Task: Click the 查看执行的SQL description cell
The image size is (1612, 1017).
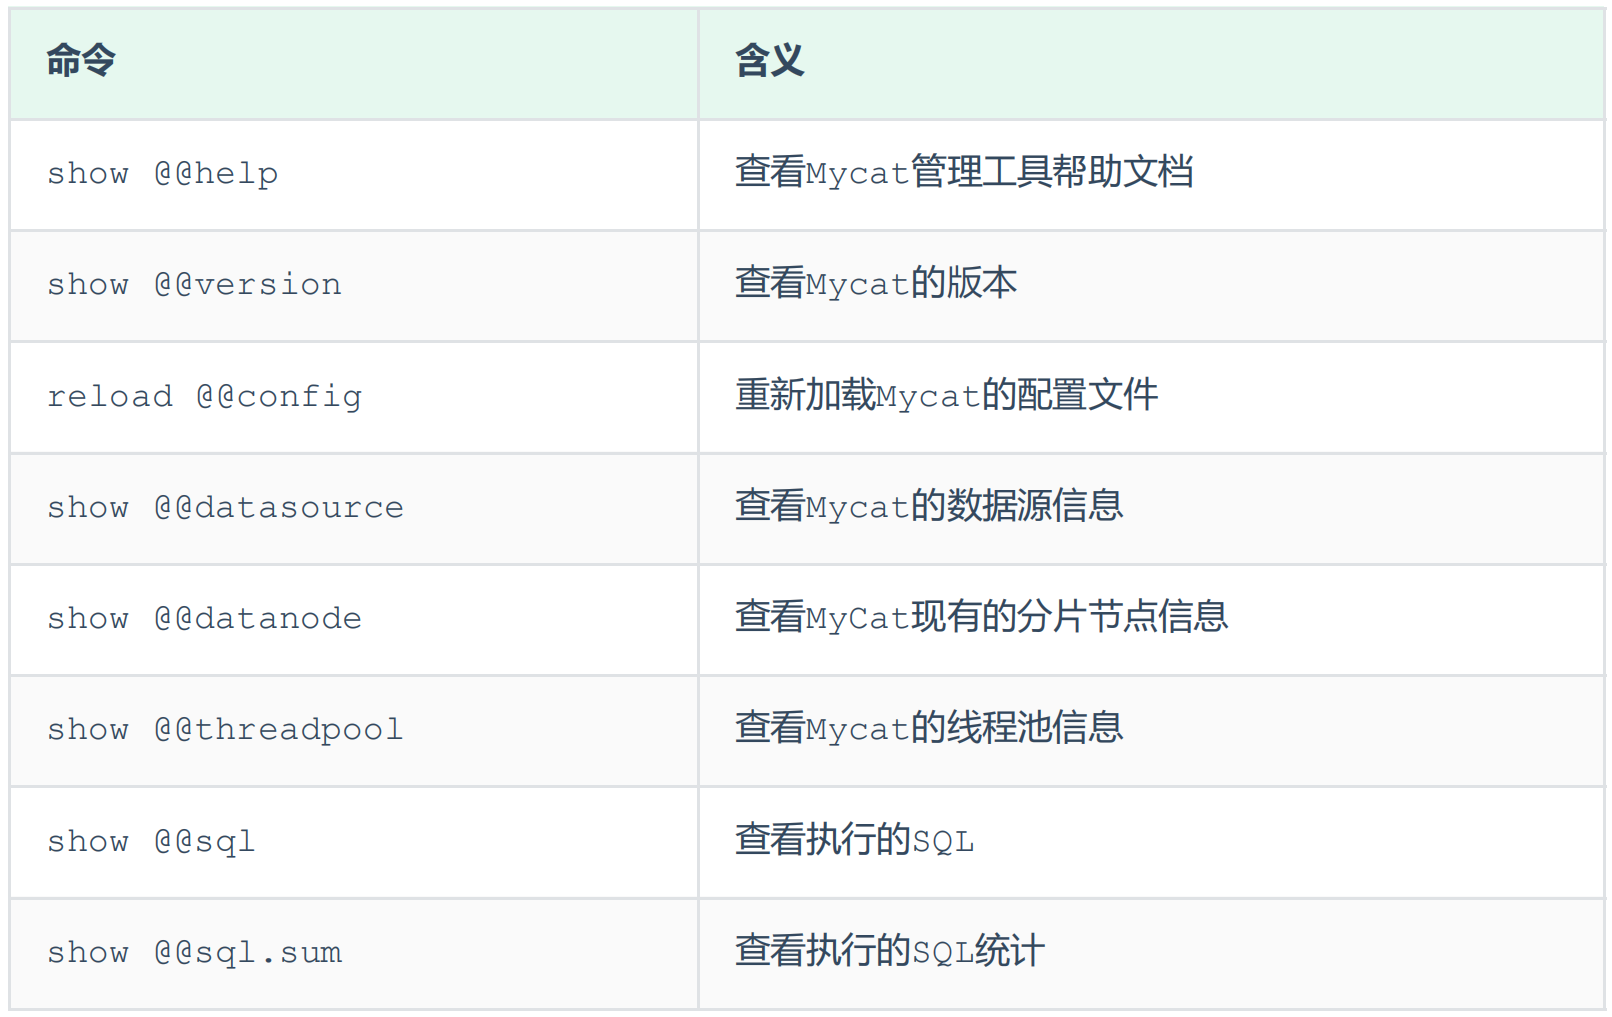Action: pos(854,841)
